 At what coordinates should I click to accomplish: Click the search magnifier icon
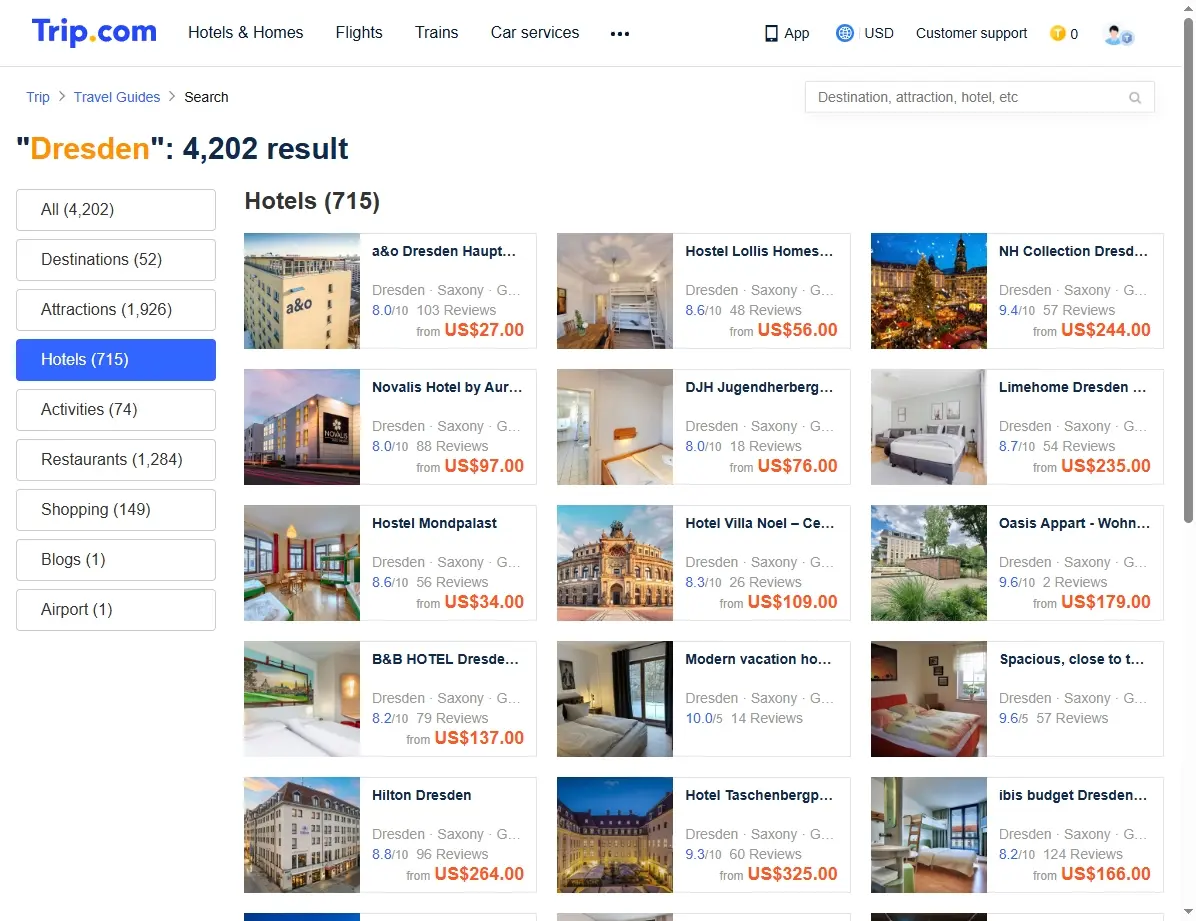coord(1134,98)
